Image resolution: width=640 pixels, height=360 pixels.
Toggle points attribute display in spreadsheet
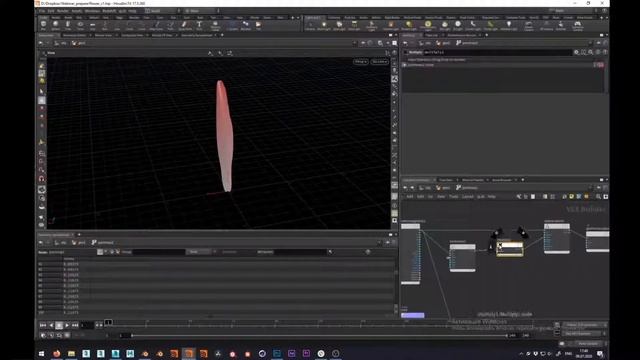point(100,252)
